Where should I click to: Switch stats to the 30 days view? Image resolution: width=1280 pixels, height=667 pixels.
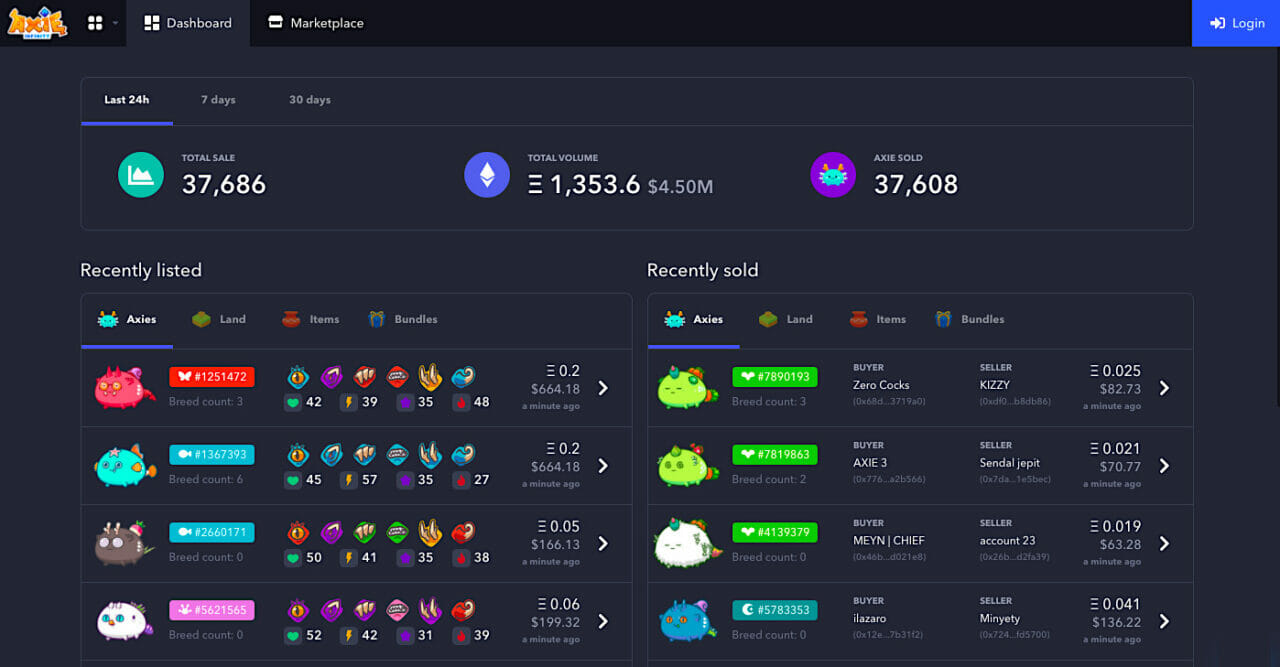point(309,100)
